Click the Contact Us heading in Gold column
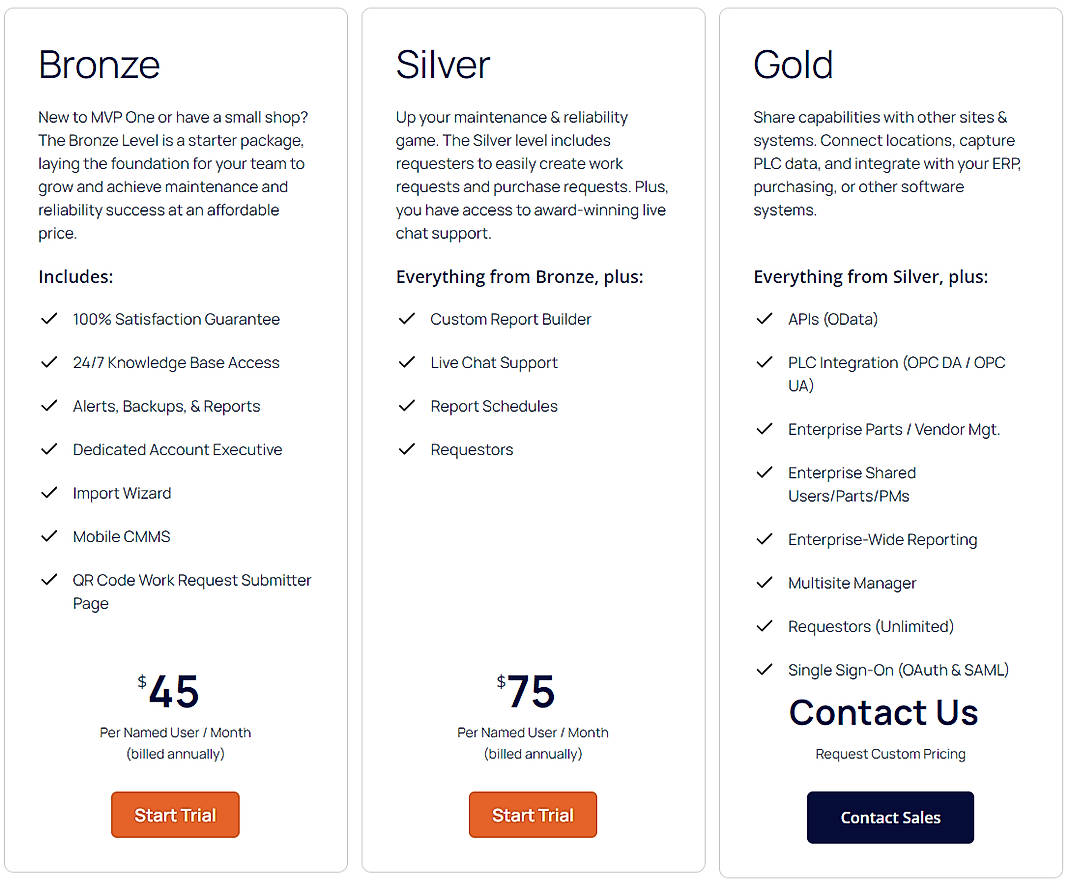Viewport: 1070px width, 885px height. [x=883, y=712]
